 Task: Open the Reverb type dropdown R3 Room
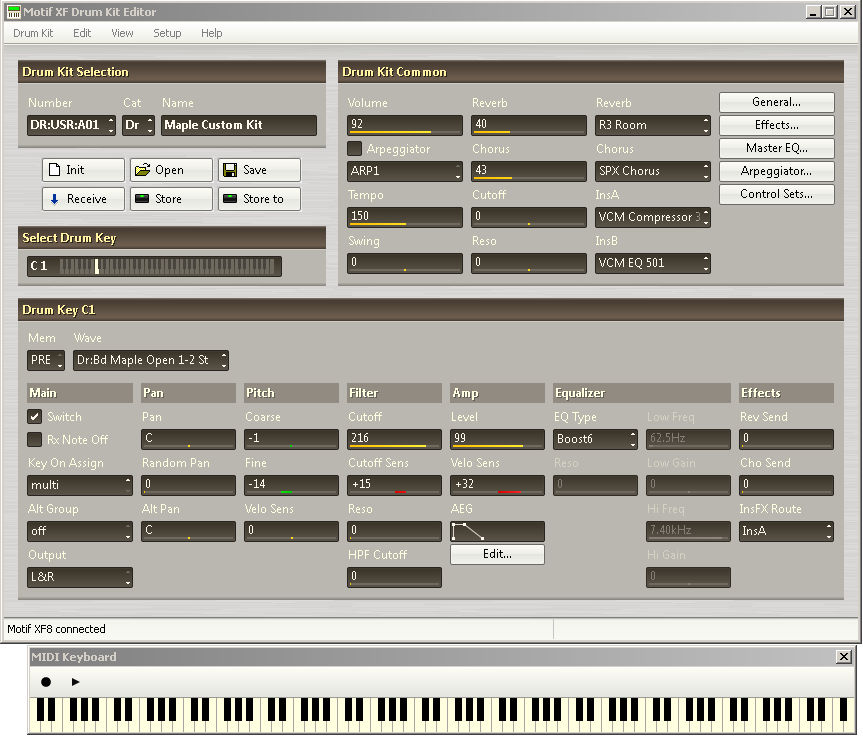point(653,125)
